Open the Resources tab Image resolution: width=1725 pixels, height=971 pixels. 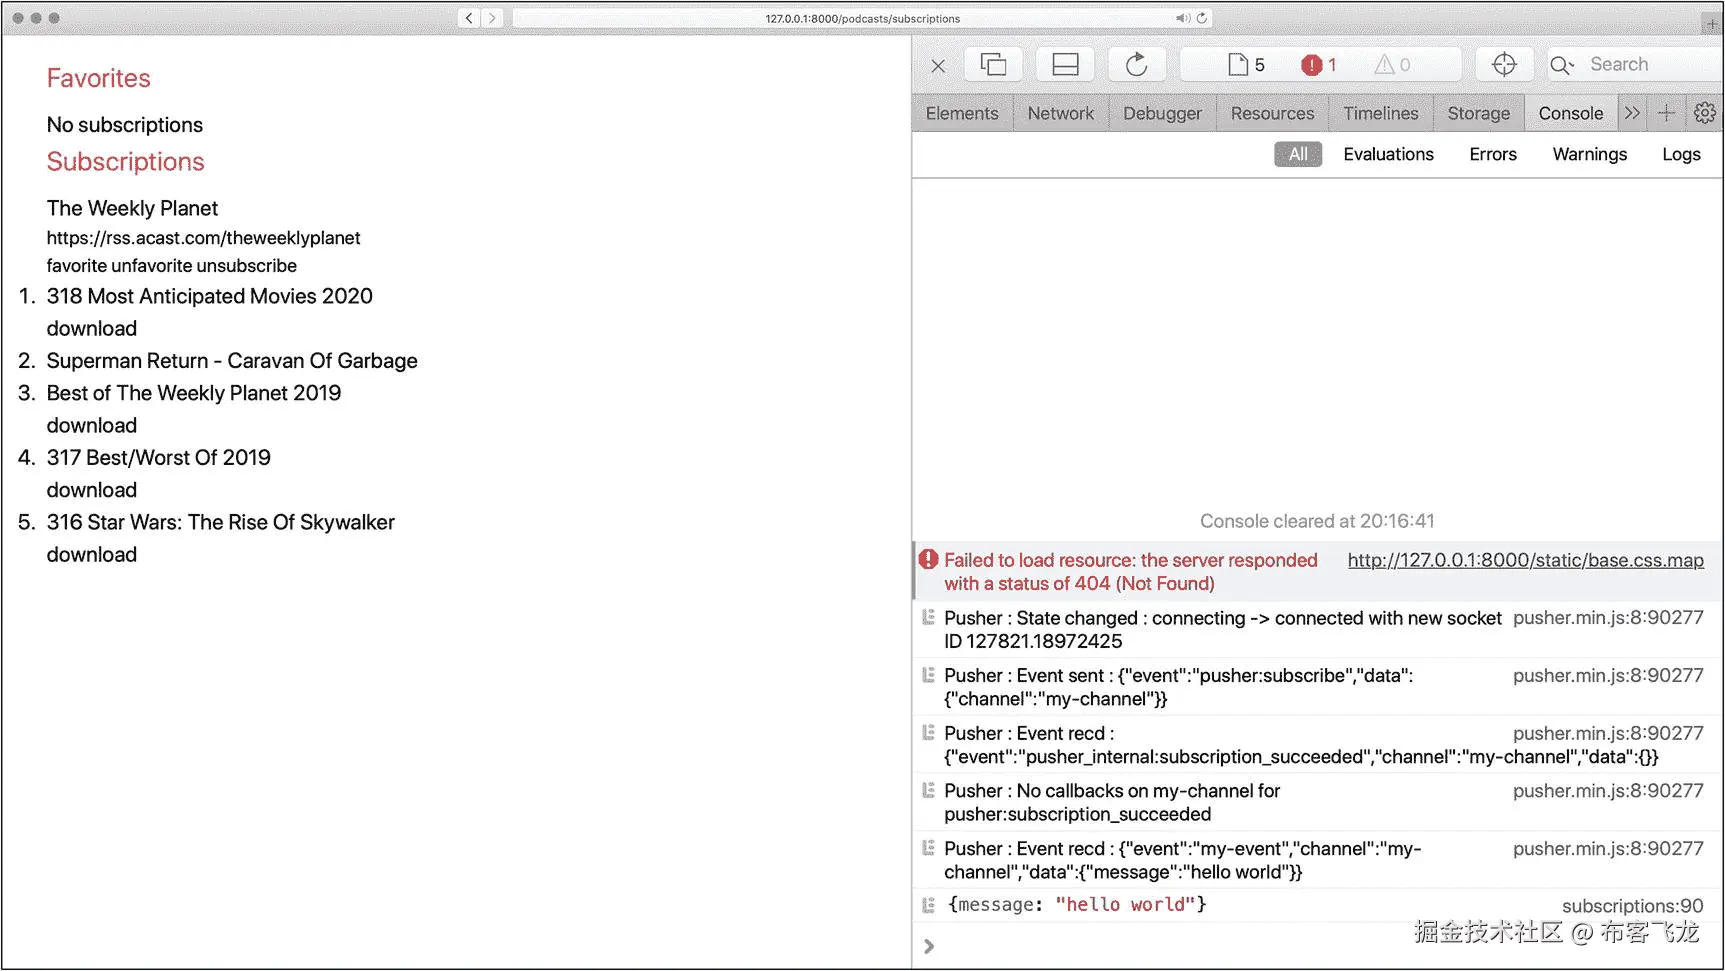pyautogui.click(x=1272, y=113)
